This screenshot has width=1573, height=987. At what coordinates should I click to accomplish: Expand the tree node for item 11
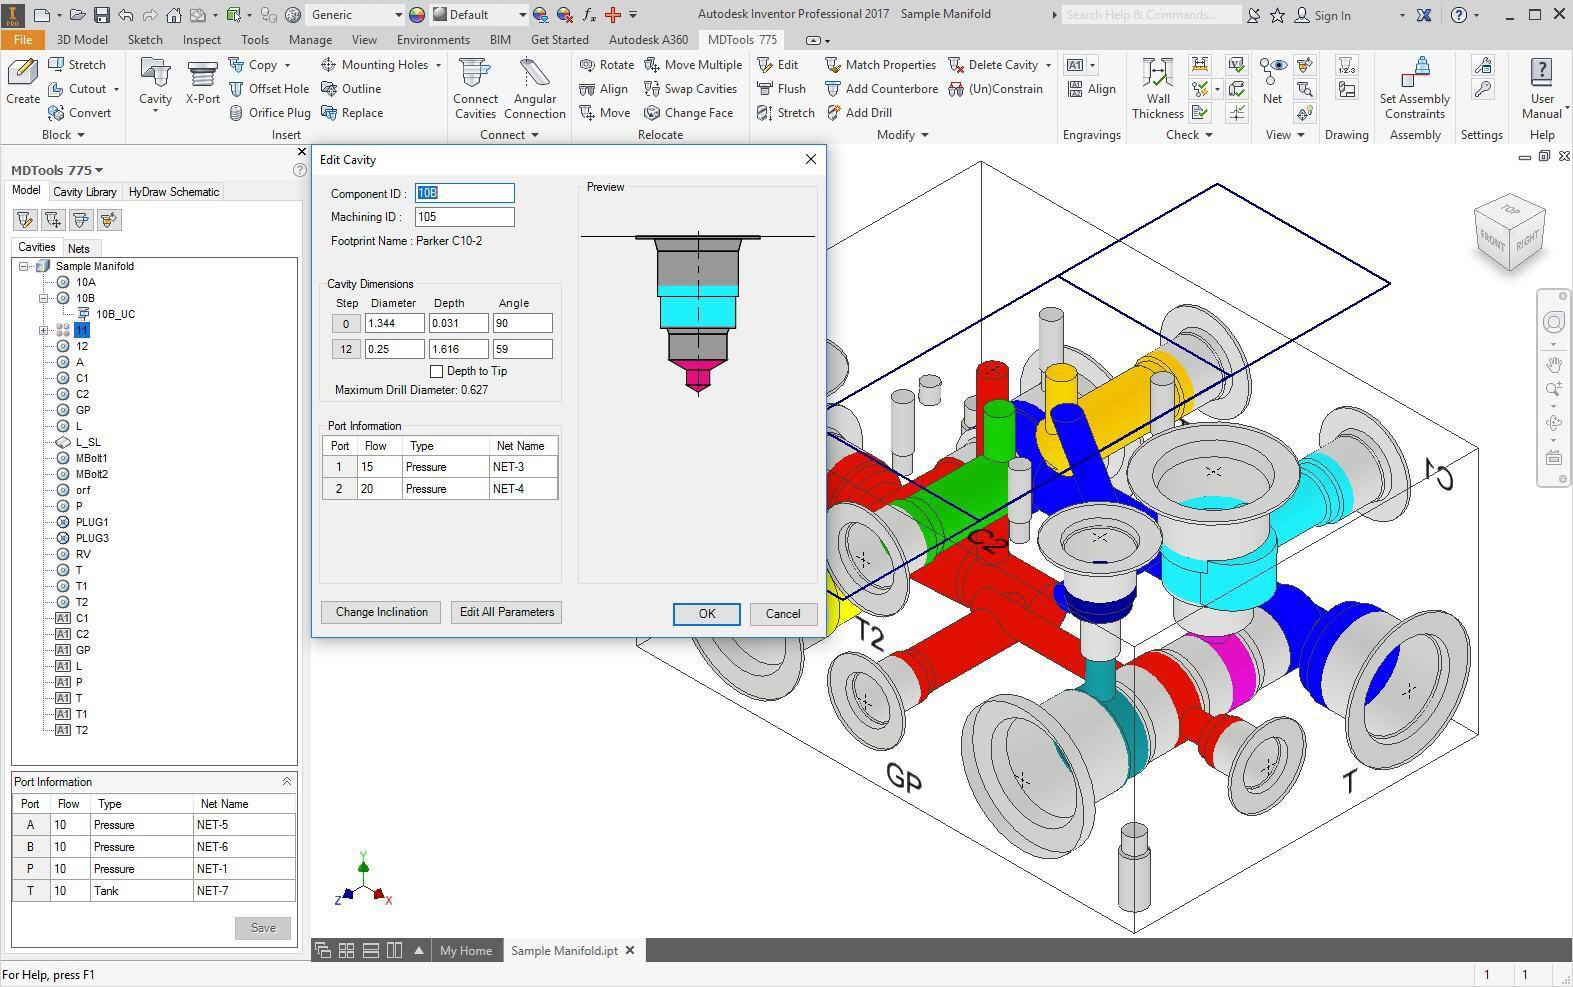(x=43, y=330)
